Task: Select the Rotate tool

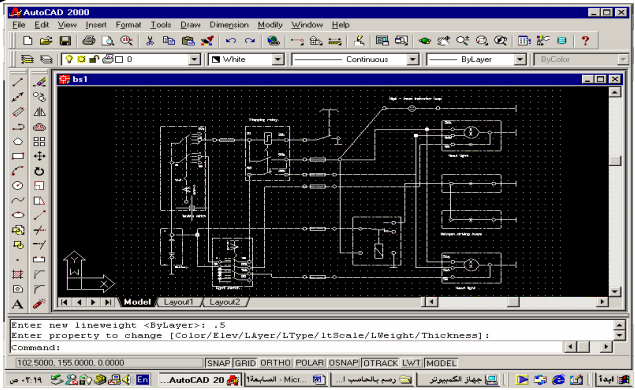Action: (39, 171)
